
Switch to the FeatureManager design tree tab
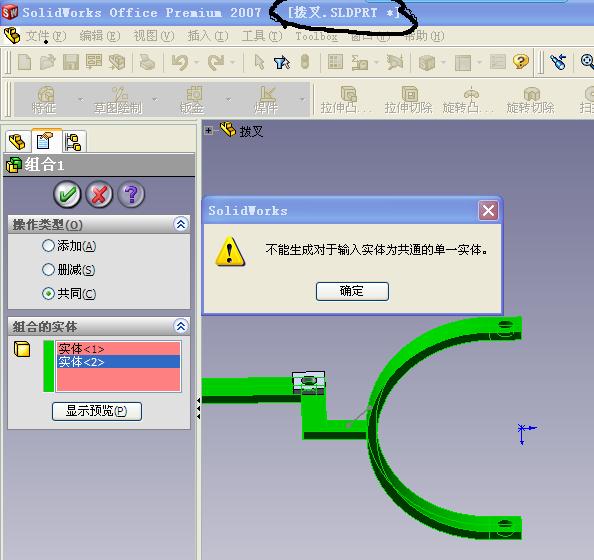[17, 142]
